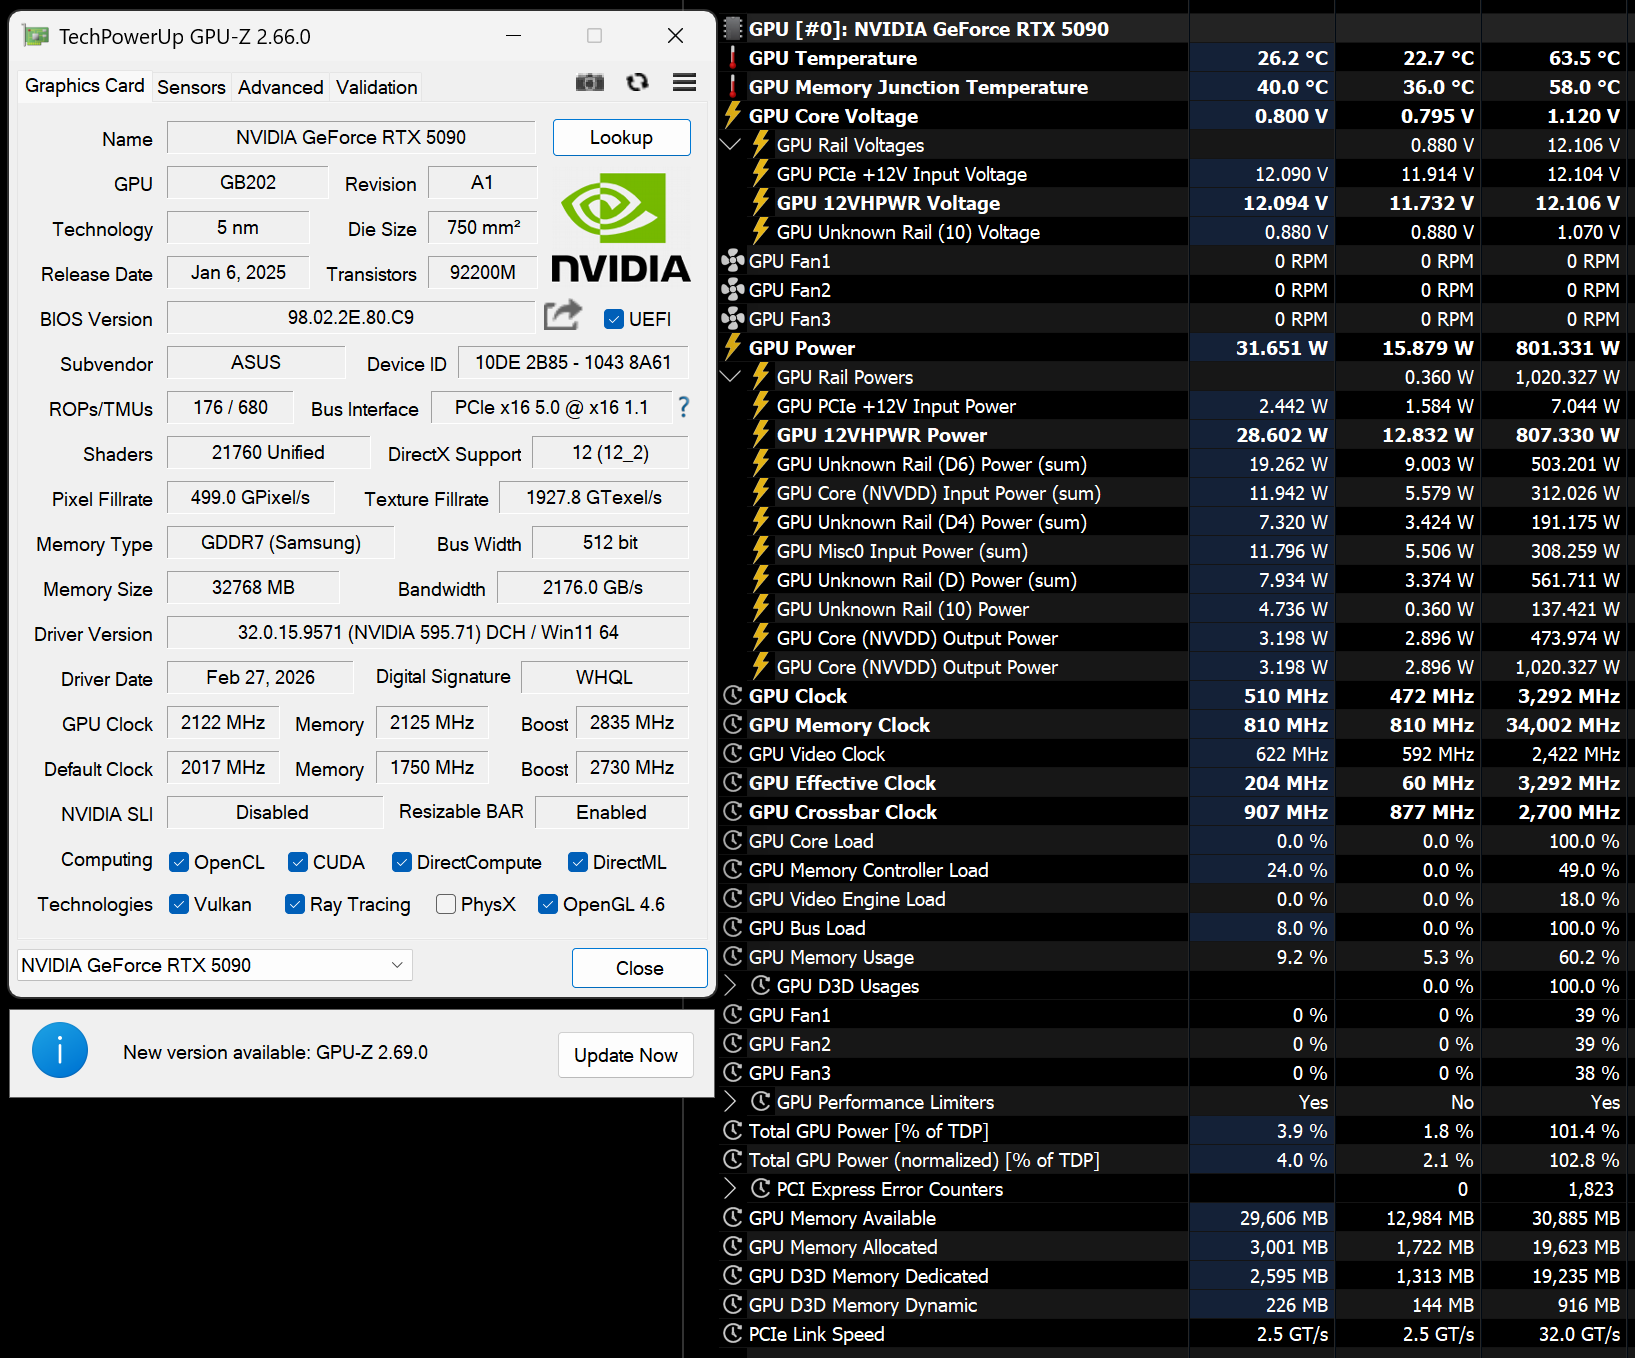Click the "GPU Video Clock" sensor label
Image resolution: width=1635 pixels, height=1358 pixels.
817,754
